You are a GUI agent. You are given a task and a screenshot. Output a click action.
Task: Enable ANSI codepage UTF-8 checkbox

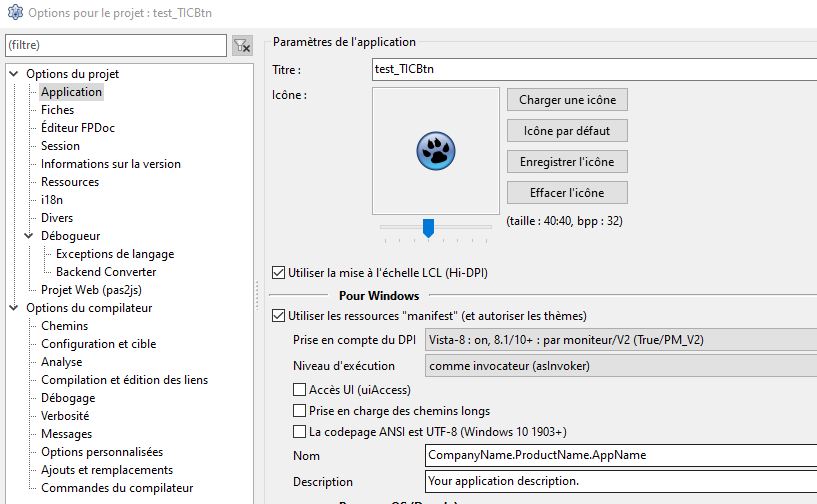click(x=299, y=432)
